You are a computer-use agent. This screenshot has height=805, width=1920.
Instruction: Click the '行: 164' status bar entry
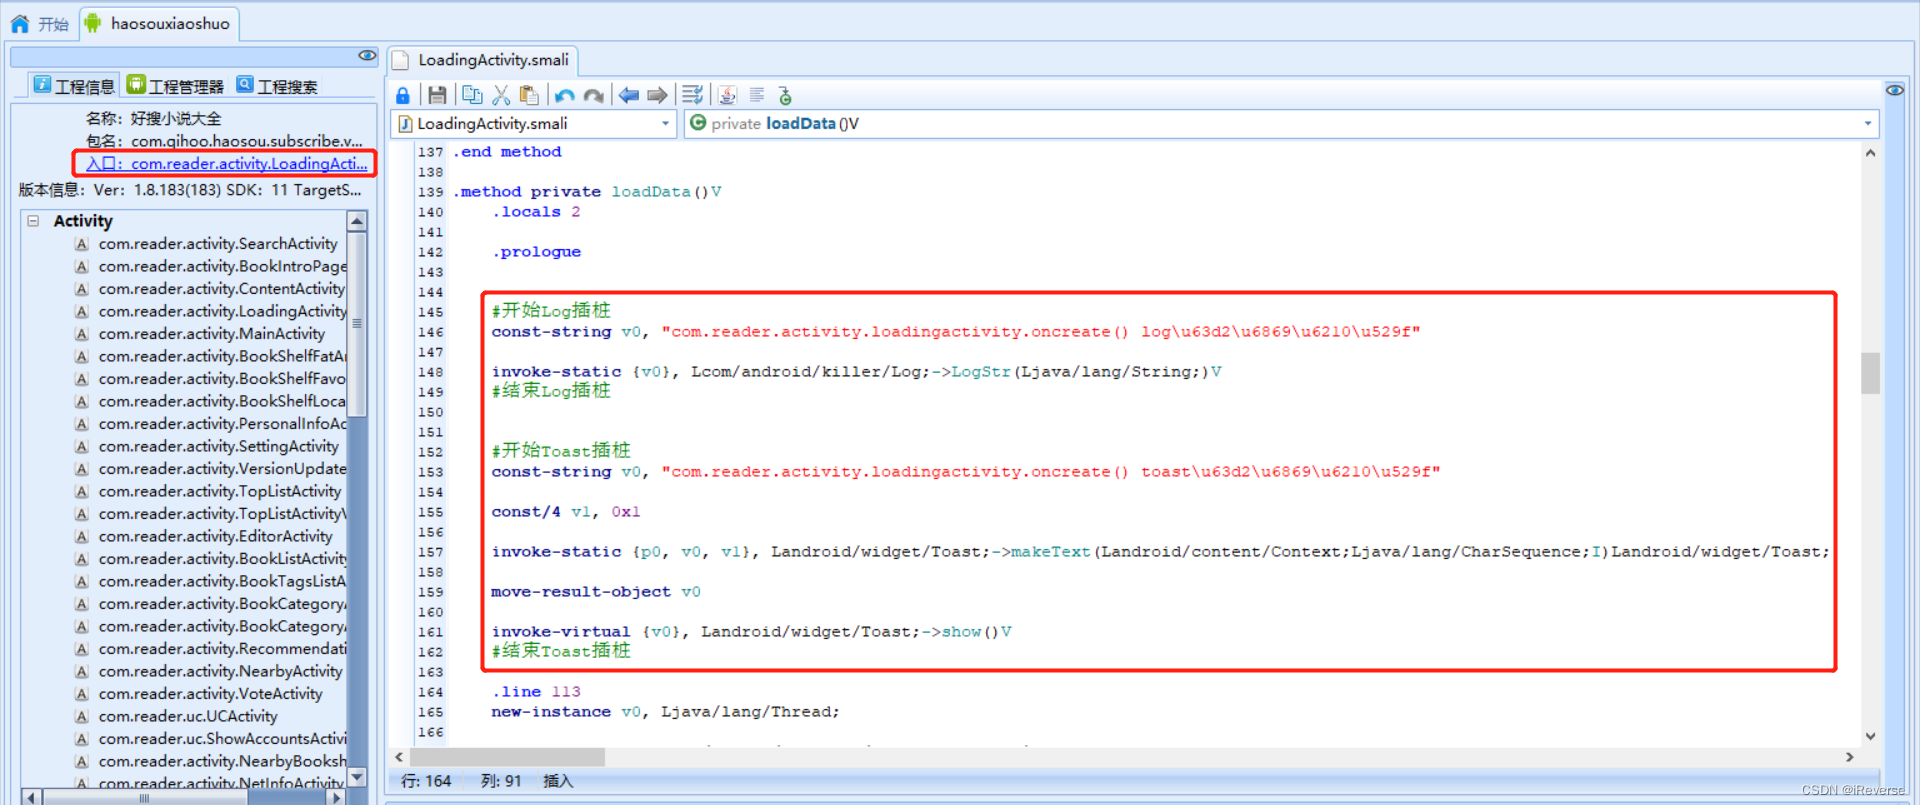tap(426, 781)
